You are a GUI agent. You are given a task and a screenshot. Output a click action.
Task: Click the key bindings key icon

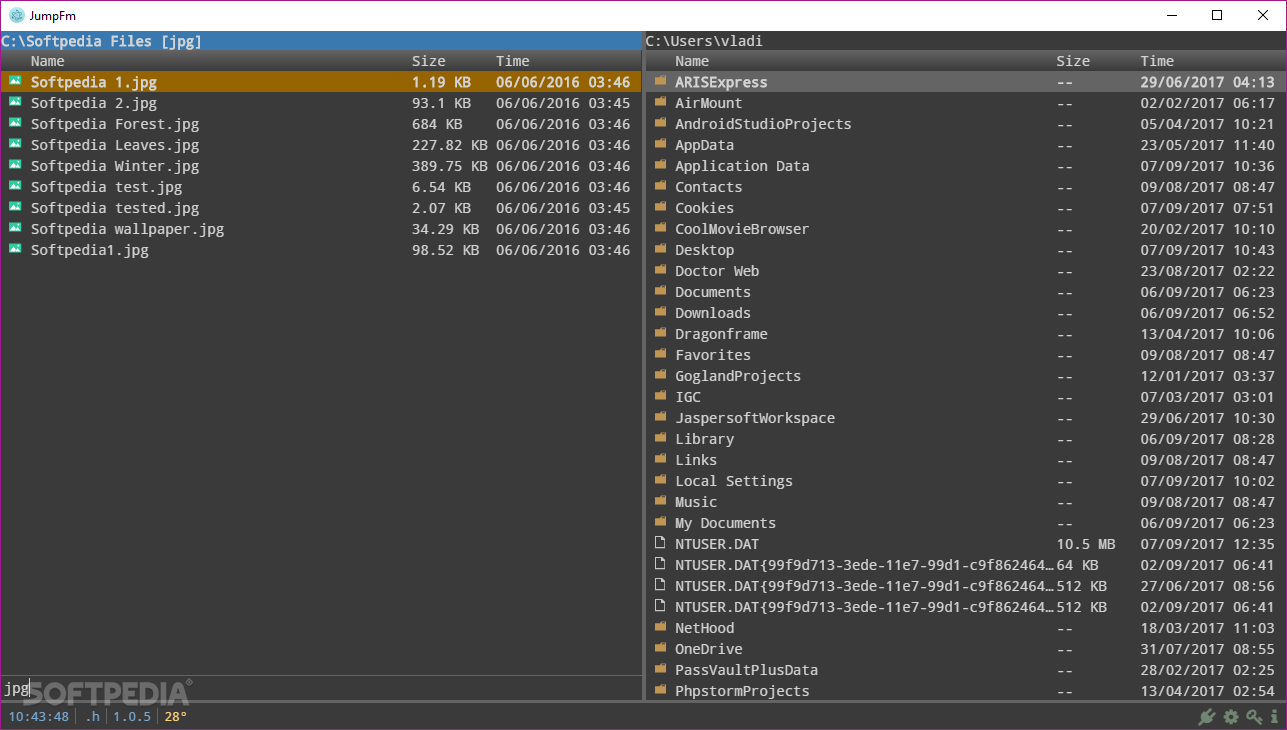pos(1254,716)
